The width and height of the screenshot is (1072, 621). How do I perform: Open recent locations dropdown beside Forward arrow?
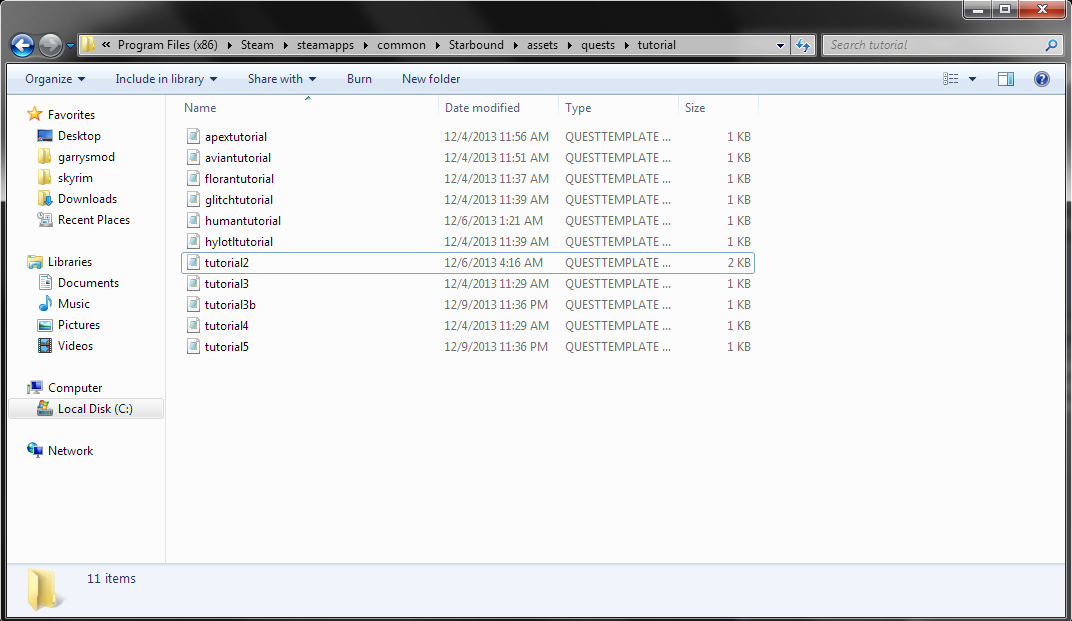click(70, 46)
